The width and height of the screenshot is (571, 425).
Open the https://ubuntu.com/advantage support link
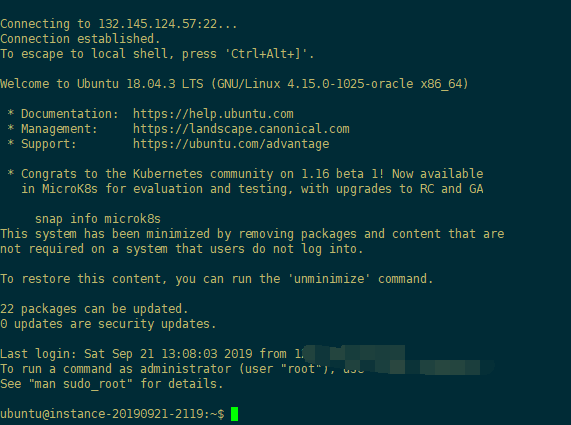coord(231,144)
